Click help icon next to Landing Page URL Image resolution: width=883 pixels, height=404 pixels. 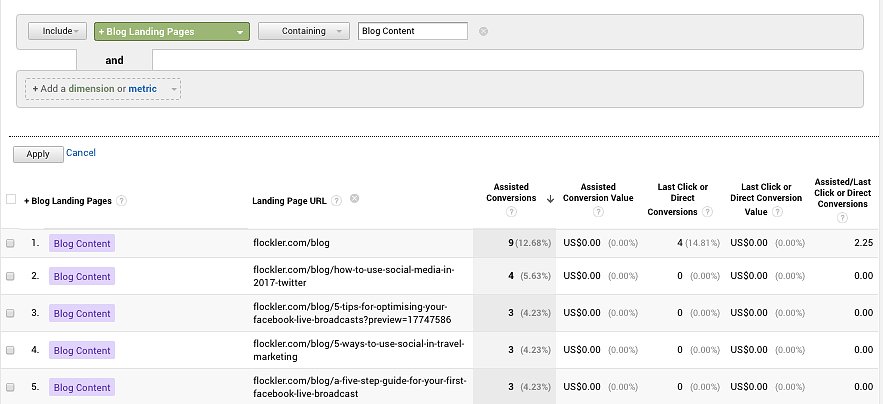(336, 201)
